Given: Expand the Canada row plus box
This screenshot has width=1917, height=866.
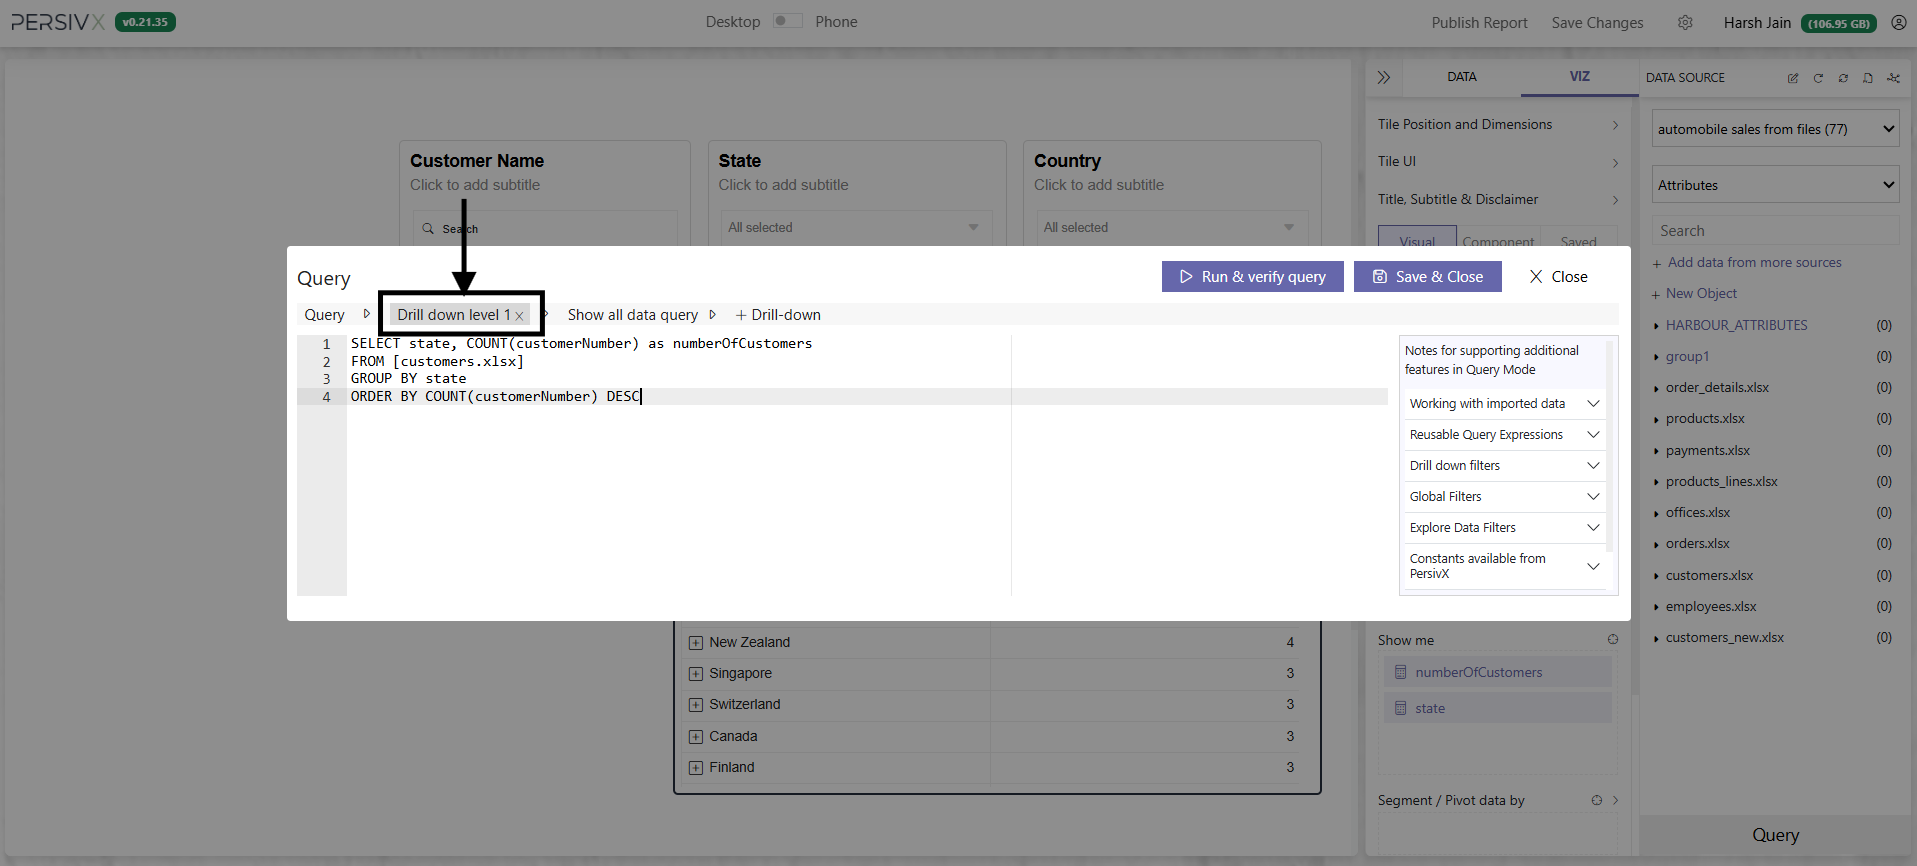Looking at the screenshot, I should pos(696,737).
